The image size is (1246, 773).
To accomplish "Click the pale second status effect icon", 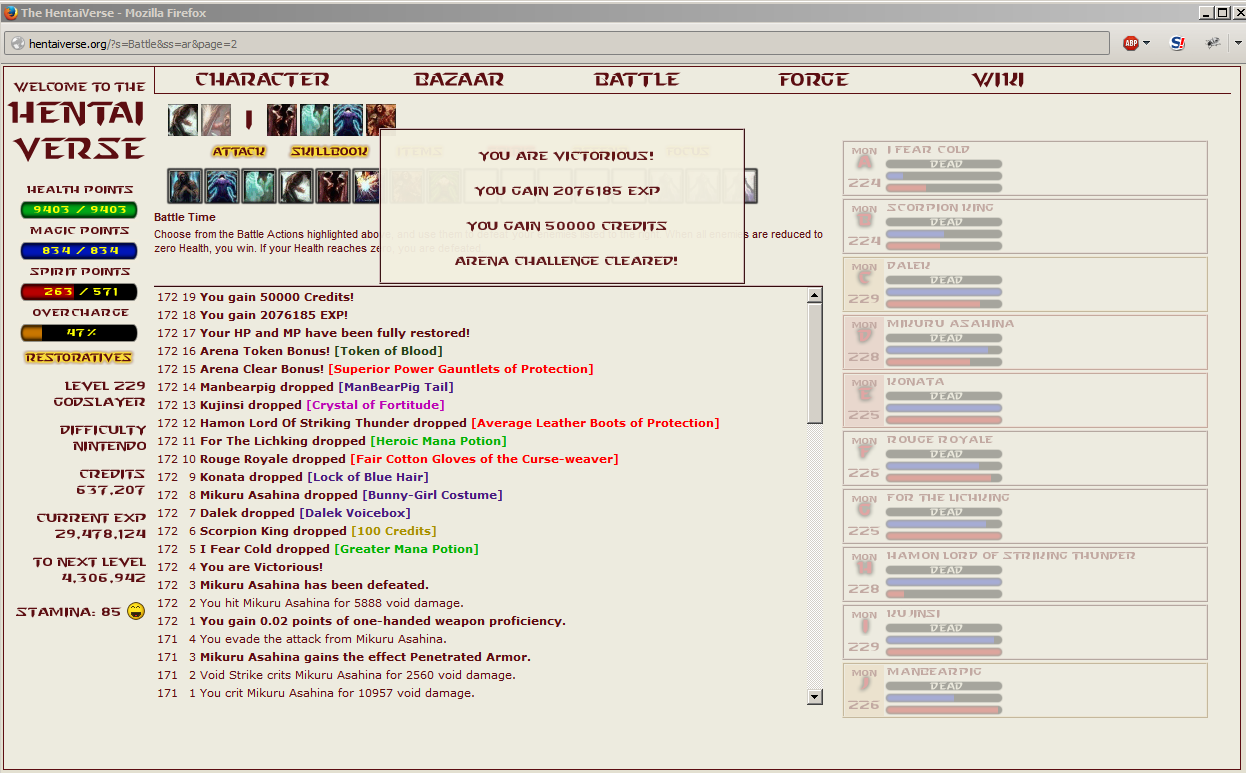I will click(x=216, y=120).
